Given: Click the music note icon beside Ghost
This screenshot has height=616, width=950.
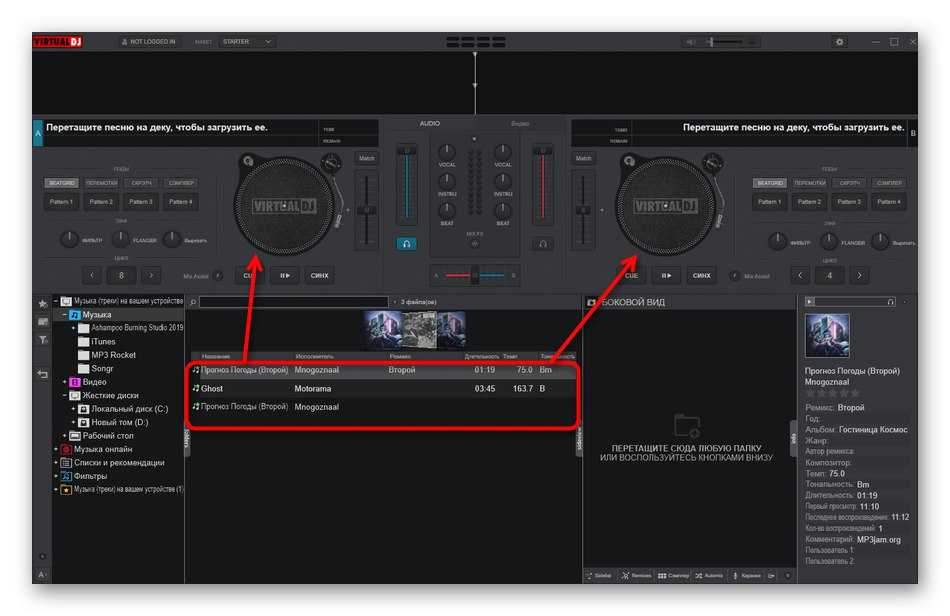Looking at the screenshot, I should pyautogui.click(x=196, y=388).
